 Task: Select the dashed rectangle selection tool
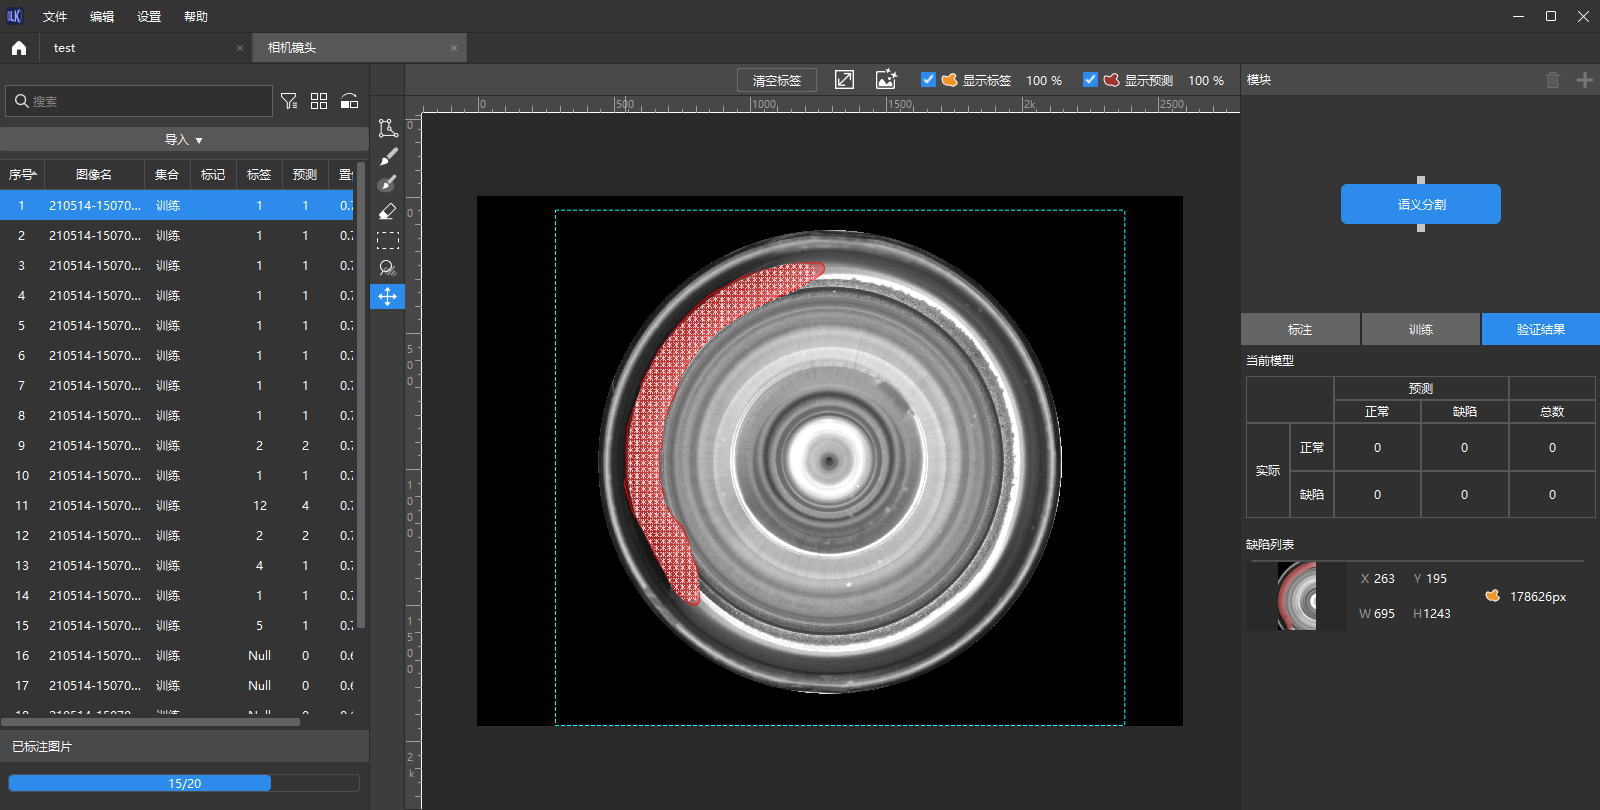(x=388, y=240)
